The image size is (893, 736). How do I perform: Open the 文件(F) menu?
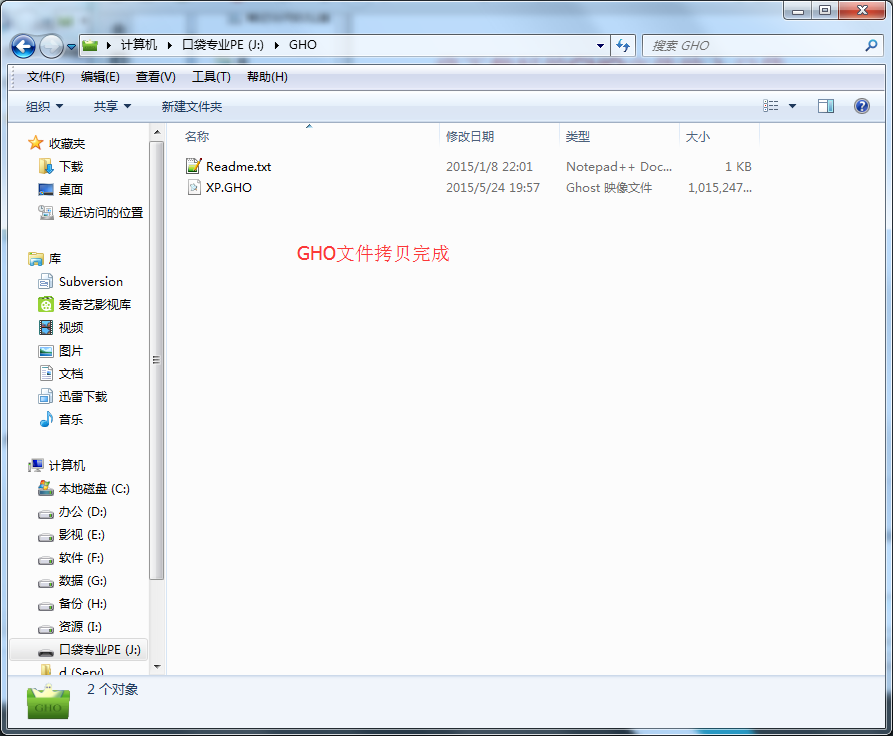click(45, 77)
